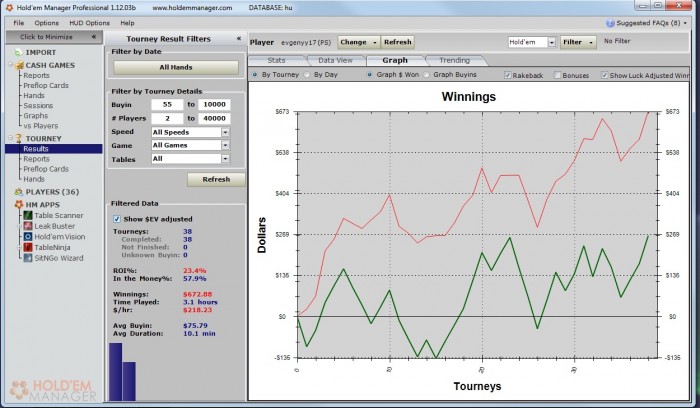Open Preflop Cards under CASH GAMES

coord(46,85)
